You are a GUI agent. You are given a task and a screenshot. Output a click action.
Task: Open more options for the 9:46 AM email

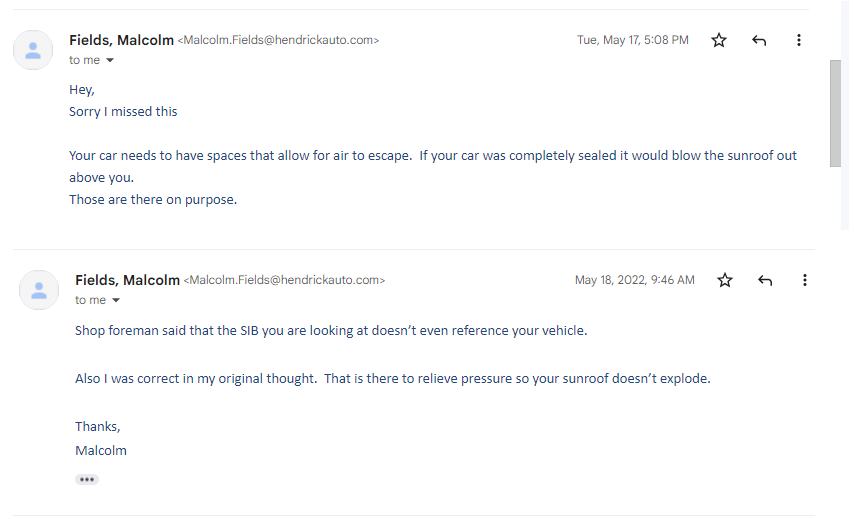pyautogui.click(x=804, y=280)
